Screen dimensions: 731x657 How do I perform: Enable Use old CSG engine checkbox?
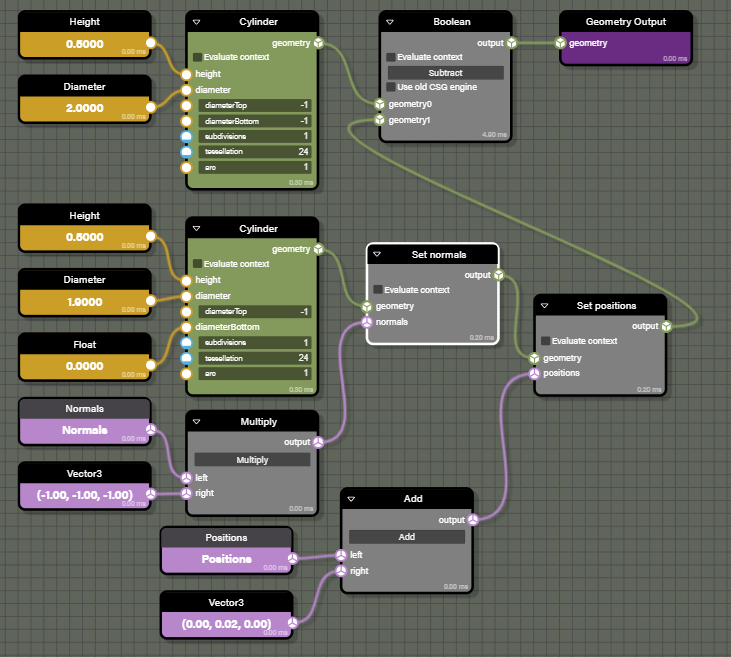(391, 87)
